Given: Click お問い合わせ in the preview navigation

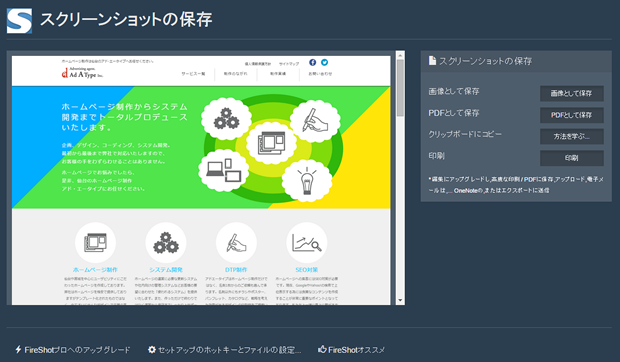Looking at the screenshot, I should pos(320,74).
